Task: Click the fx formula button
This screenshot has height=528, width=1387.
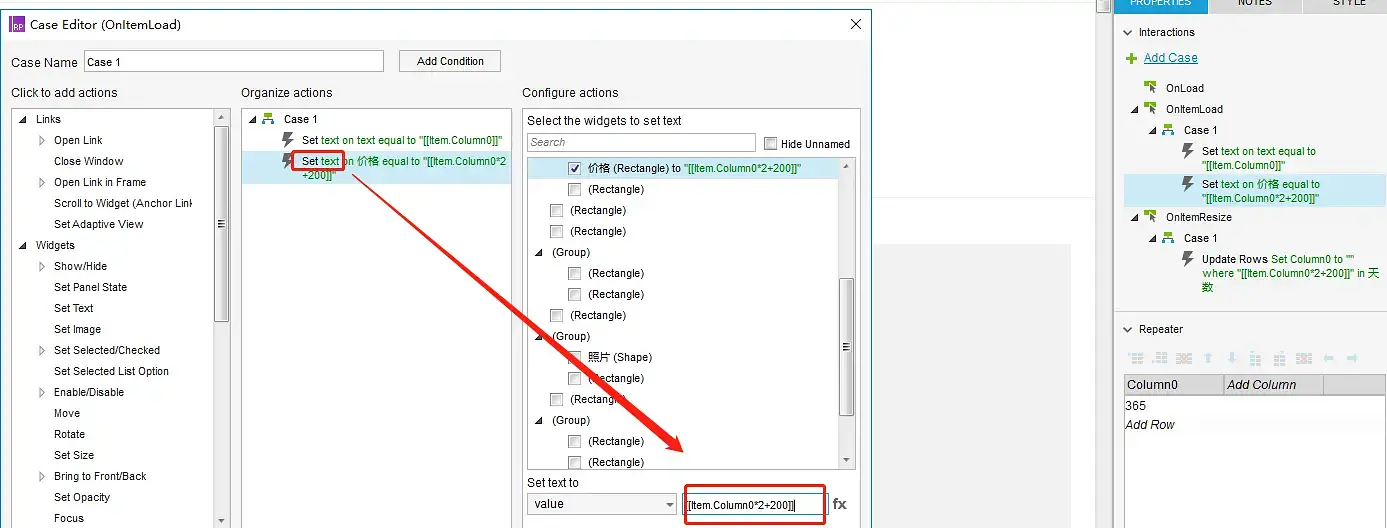Action: pos(840,505)
